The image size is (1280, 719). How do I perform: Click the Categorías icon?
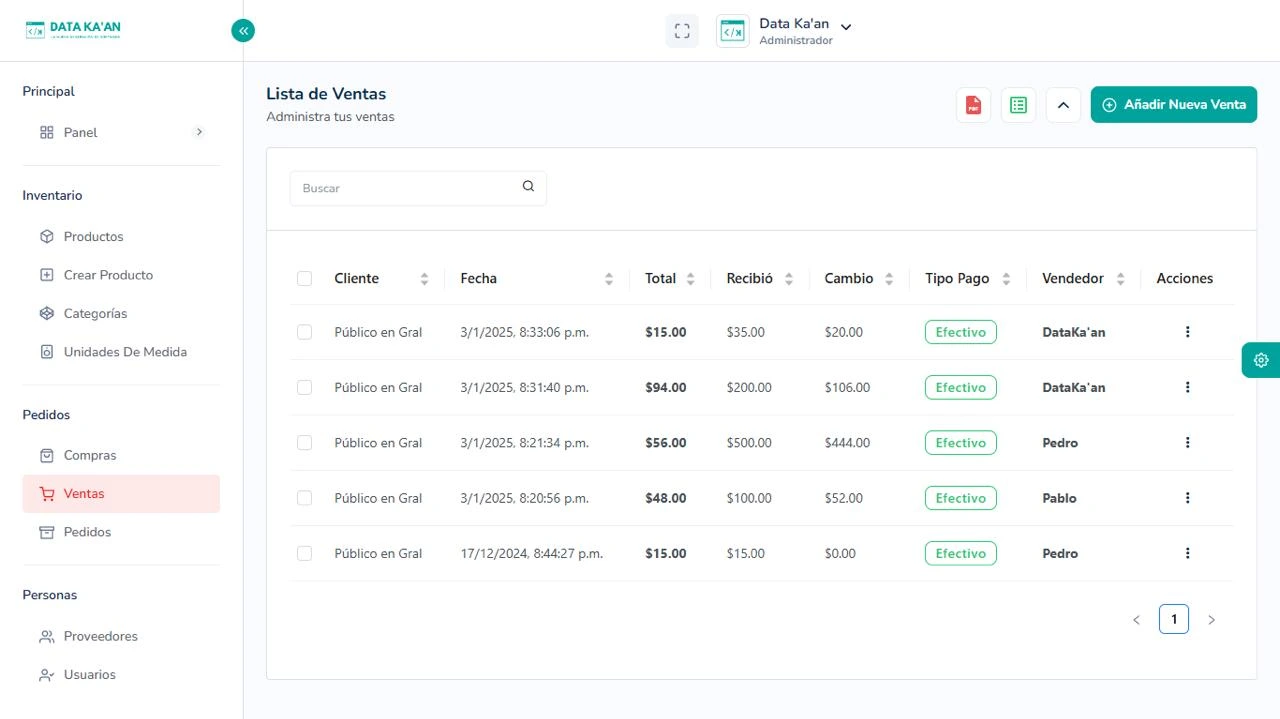coord(46,313)
